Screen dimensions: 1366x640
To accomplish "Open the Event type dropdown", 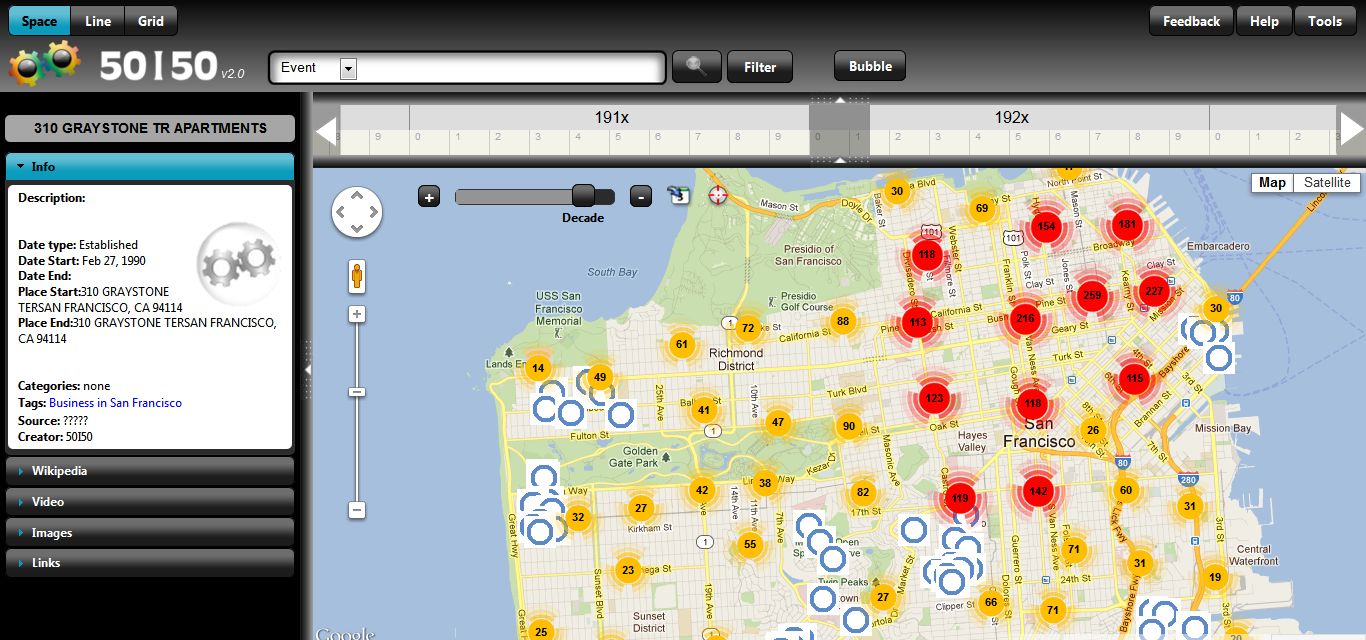I will point(348,68).
